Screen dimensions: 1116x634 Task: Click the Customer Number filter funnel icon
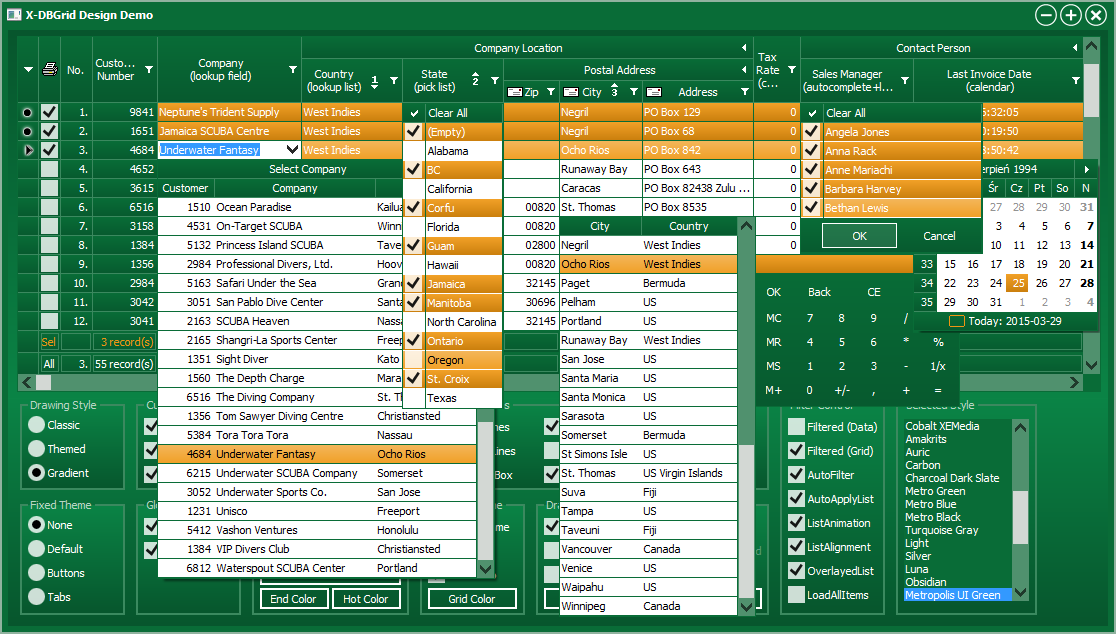pyautogui.click(x=149, y=70)
